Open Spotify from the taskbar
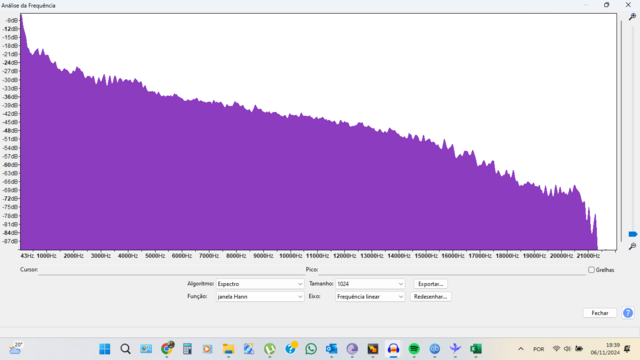Screen dimensions: 640x360 coord(414,349)
